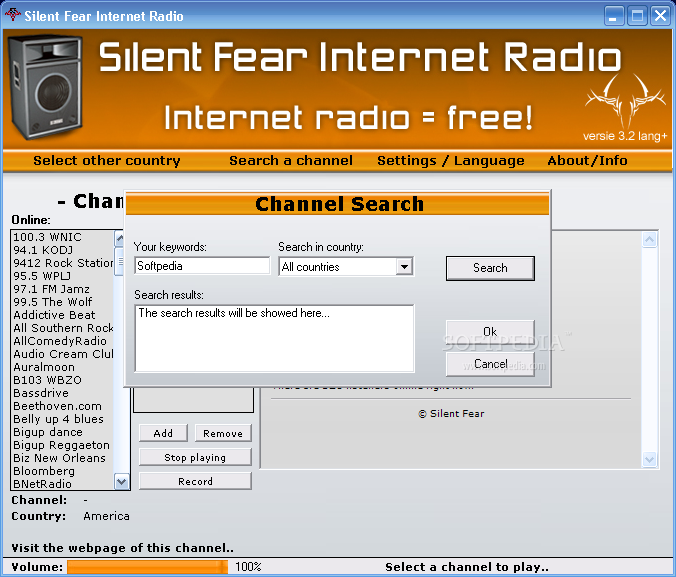Click info panel scroll up arrow

point(650,240)
